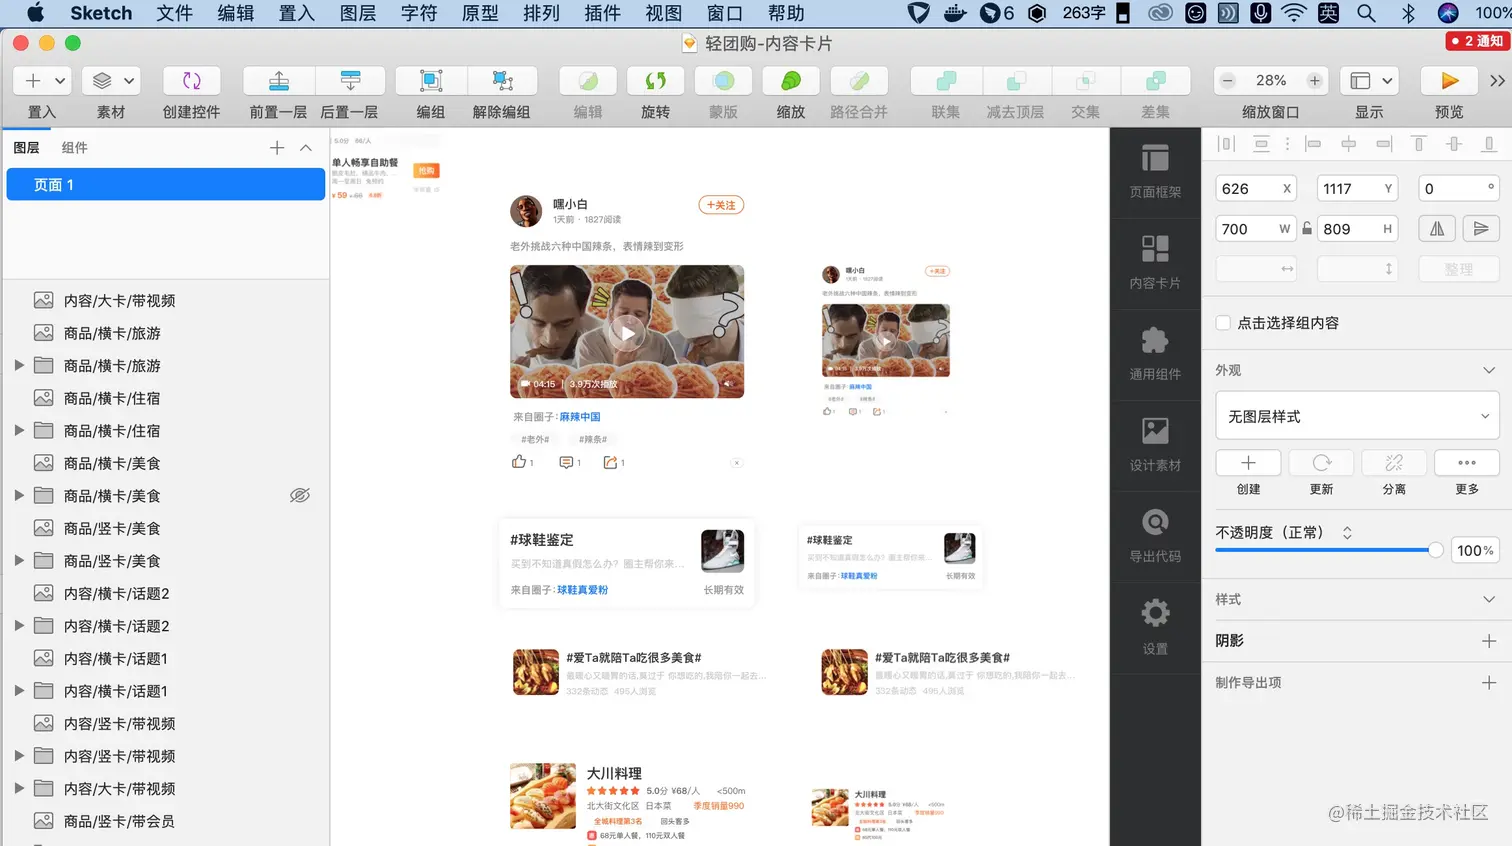Bring layer forward with 前置一层
Image resolution: width=1512 pixels, height=846 pixels.
point(279,81)
